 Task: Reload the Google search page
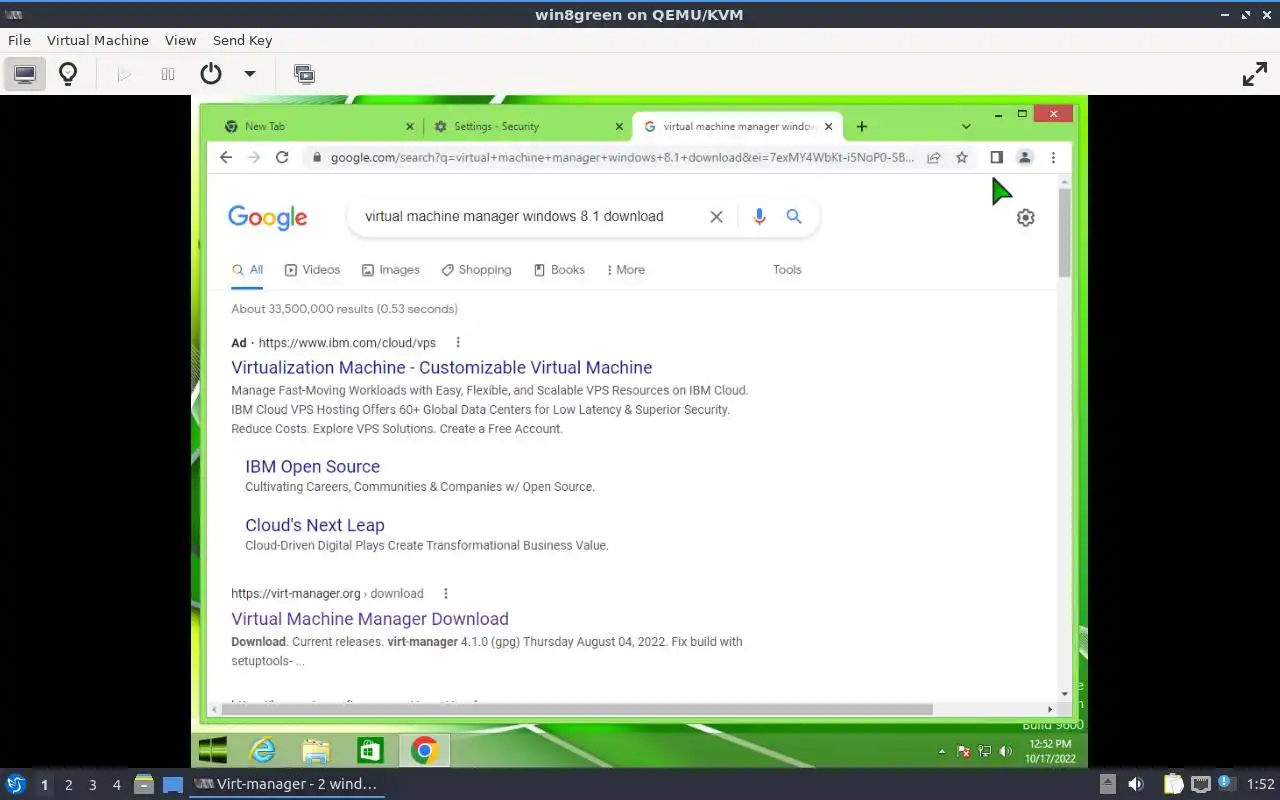pyautogui.click(x=282, y=157)
